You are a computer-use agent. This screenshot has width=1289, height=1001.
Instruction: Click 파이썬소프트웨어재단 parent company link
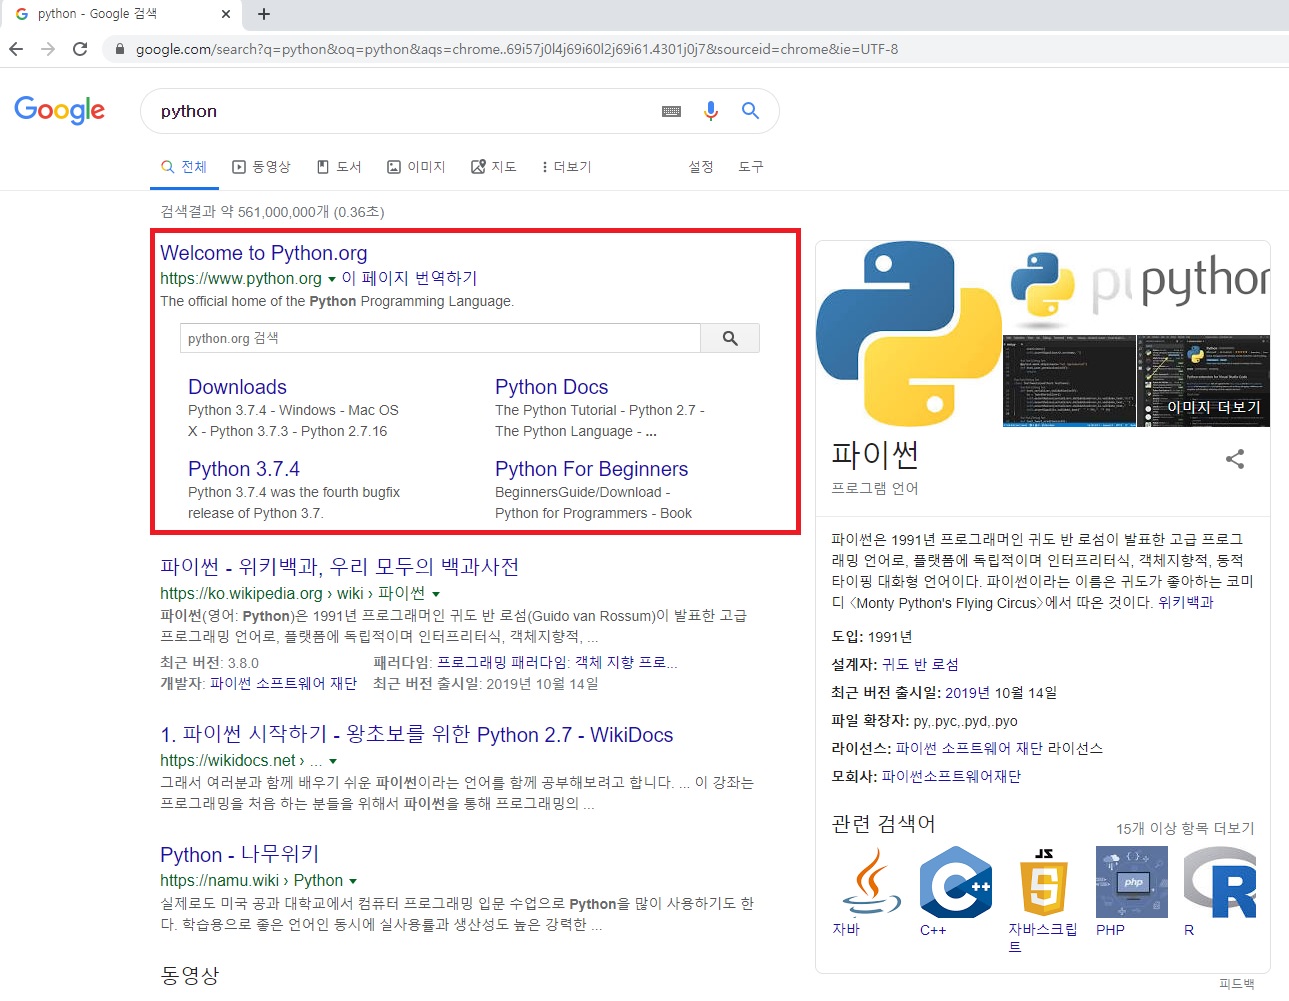click(951, 777)
